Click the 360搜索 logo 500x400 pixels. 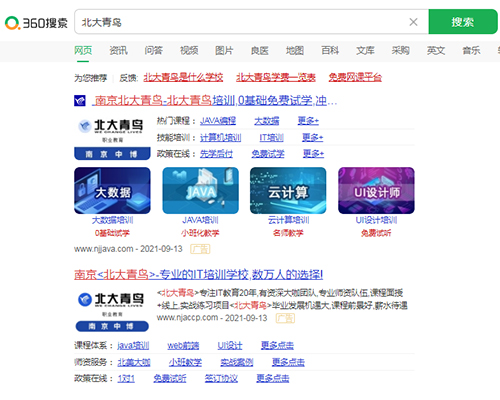tap(36, 23)
